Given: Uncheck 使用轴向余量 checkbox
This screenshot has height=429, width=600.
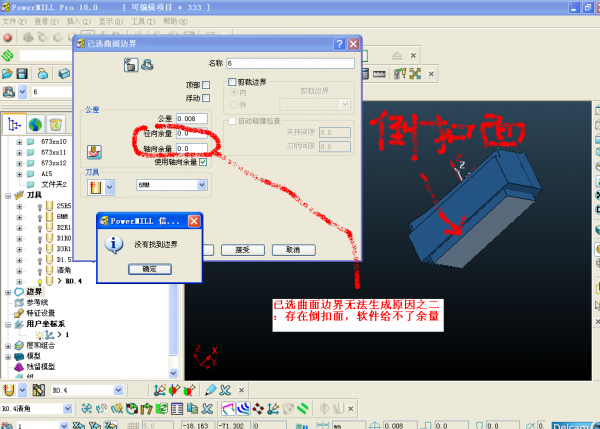Looking at the screenshot, I should (203, 162).
